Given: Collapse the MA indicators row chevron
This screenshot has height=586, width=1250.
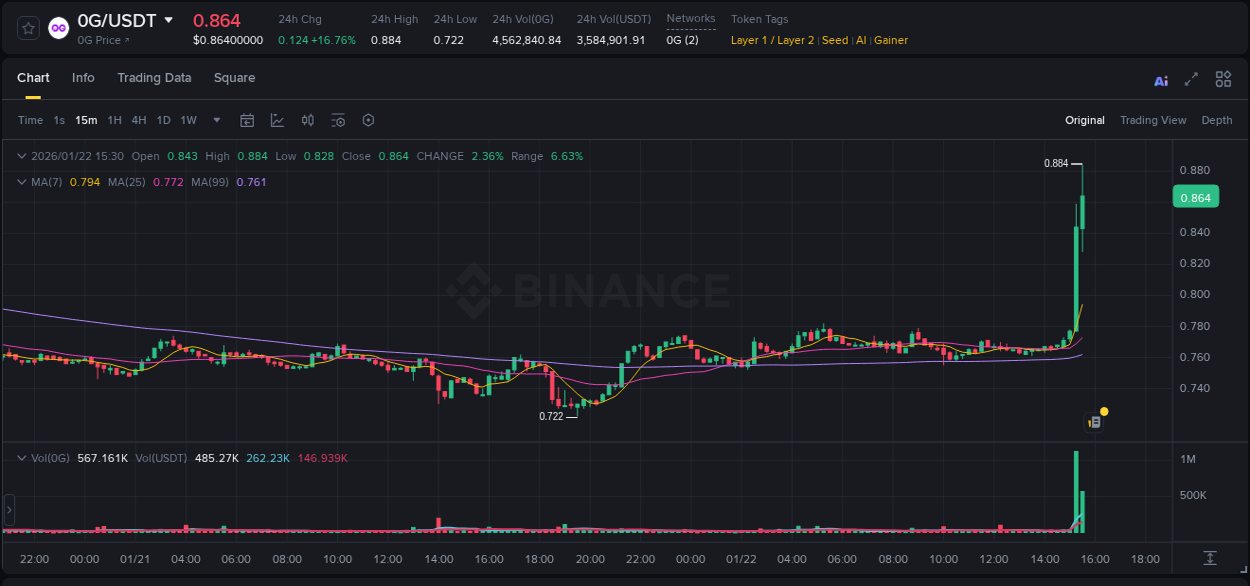Looking at the screenshot, I should pyautogui.click(x=21, y=182).
